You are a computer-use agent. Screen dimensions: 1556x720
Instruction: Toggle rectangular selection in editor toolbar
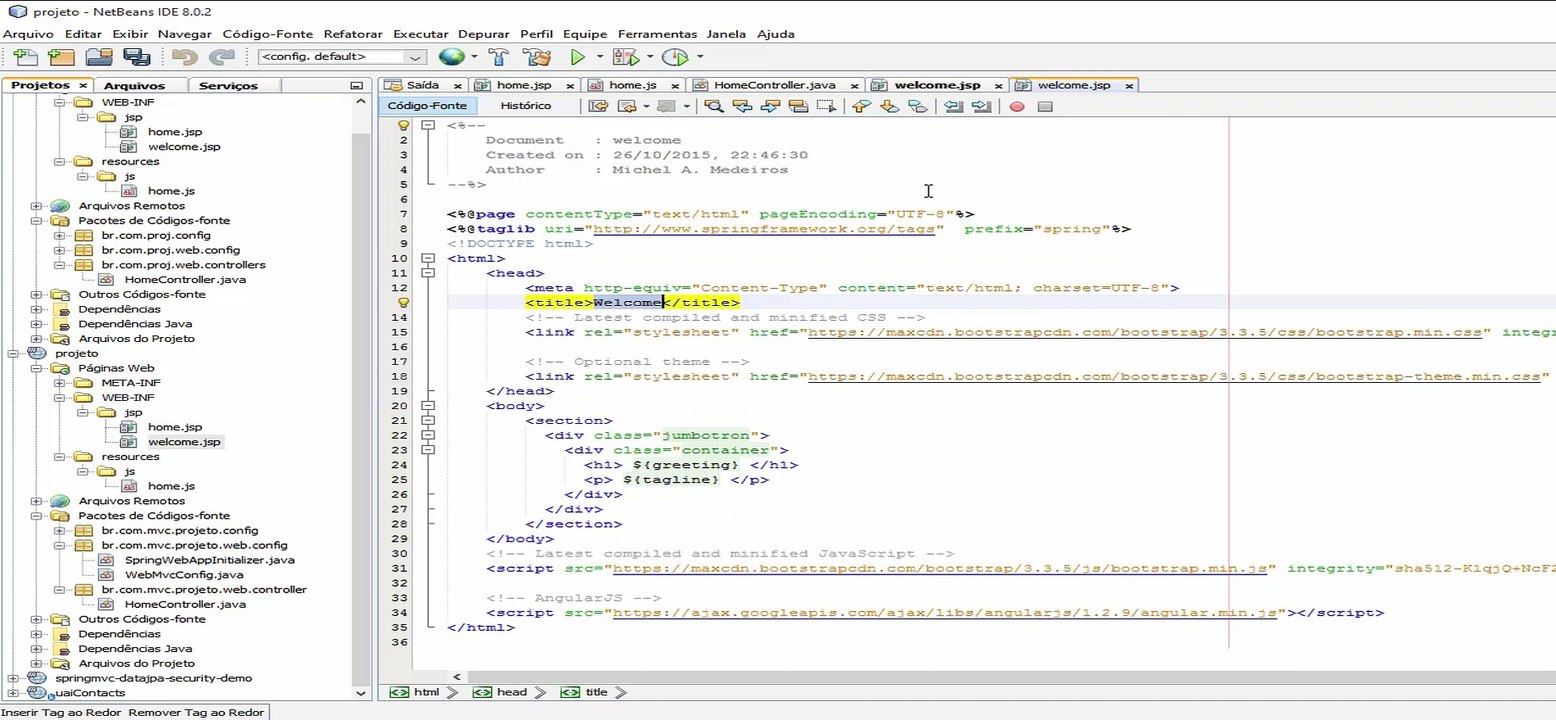825,106
